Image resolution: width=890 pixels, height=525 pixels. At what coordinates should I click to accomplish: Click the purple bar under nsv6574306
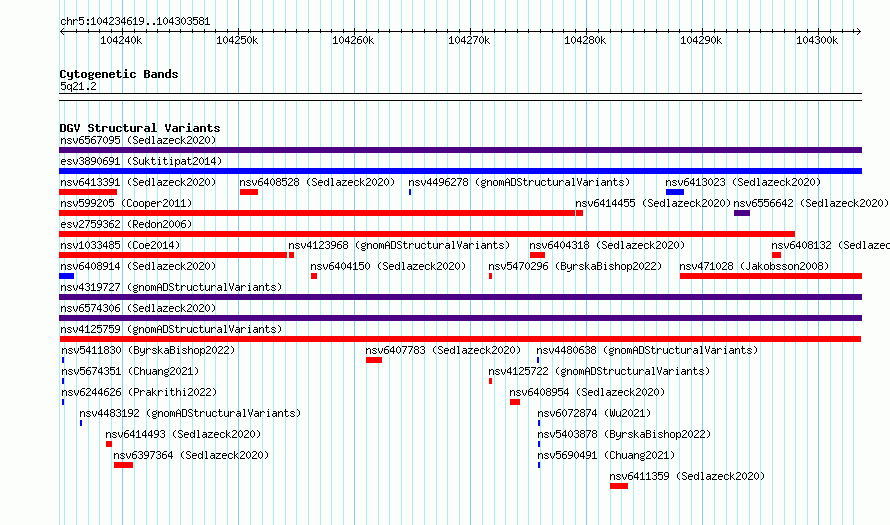460,318
